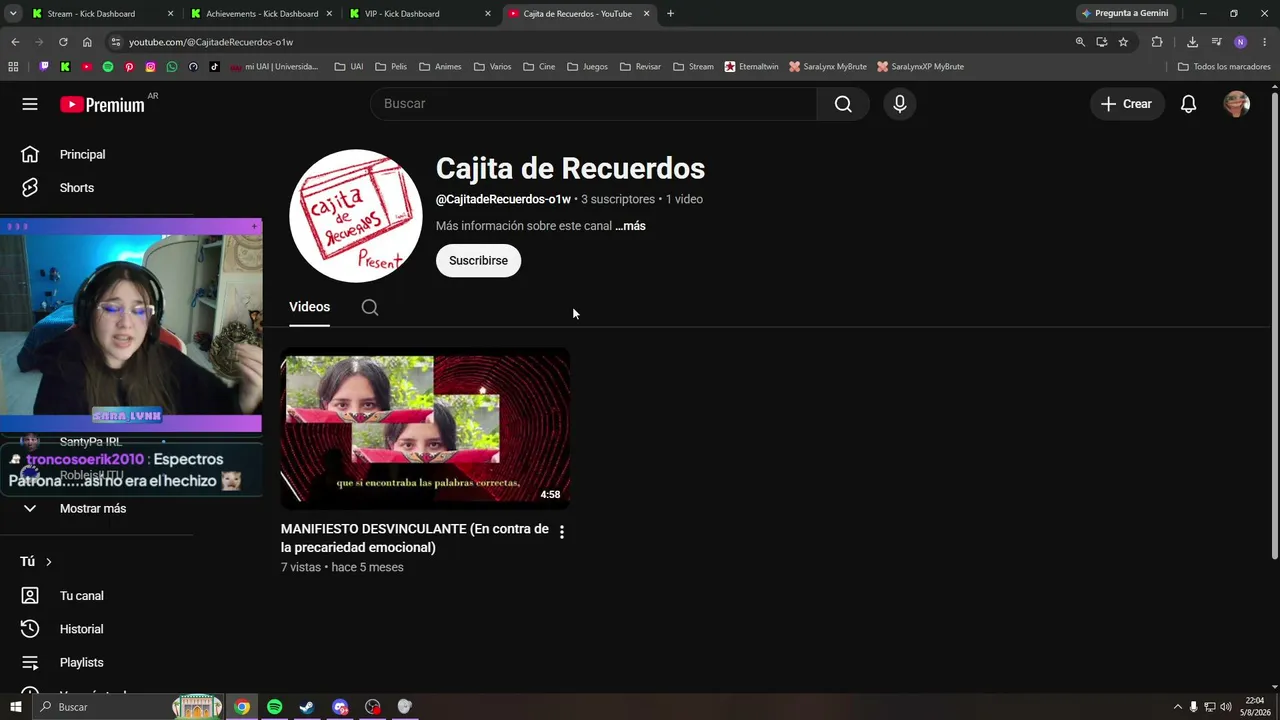Click the address bar URL
The image size is (1280, 720).
click(x=211, y=42)
